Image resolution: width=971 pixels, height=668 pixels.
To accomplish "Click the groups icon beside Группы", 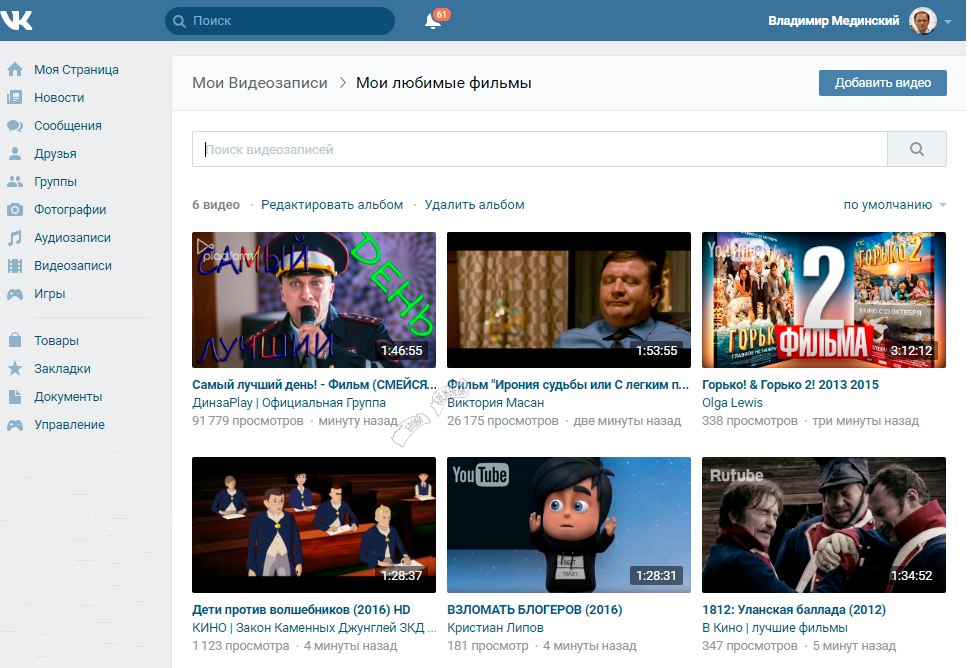I will 15,181.
